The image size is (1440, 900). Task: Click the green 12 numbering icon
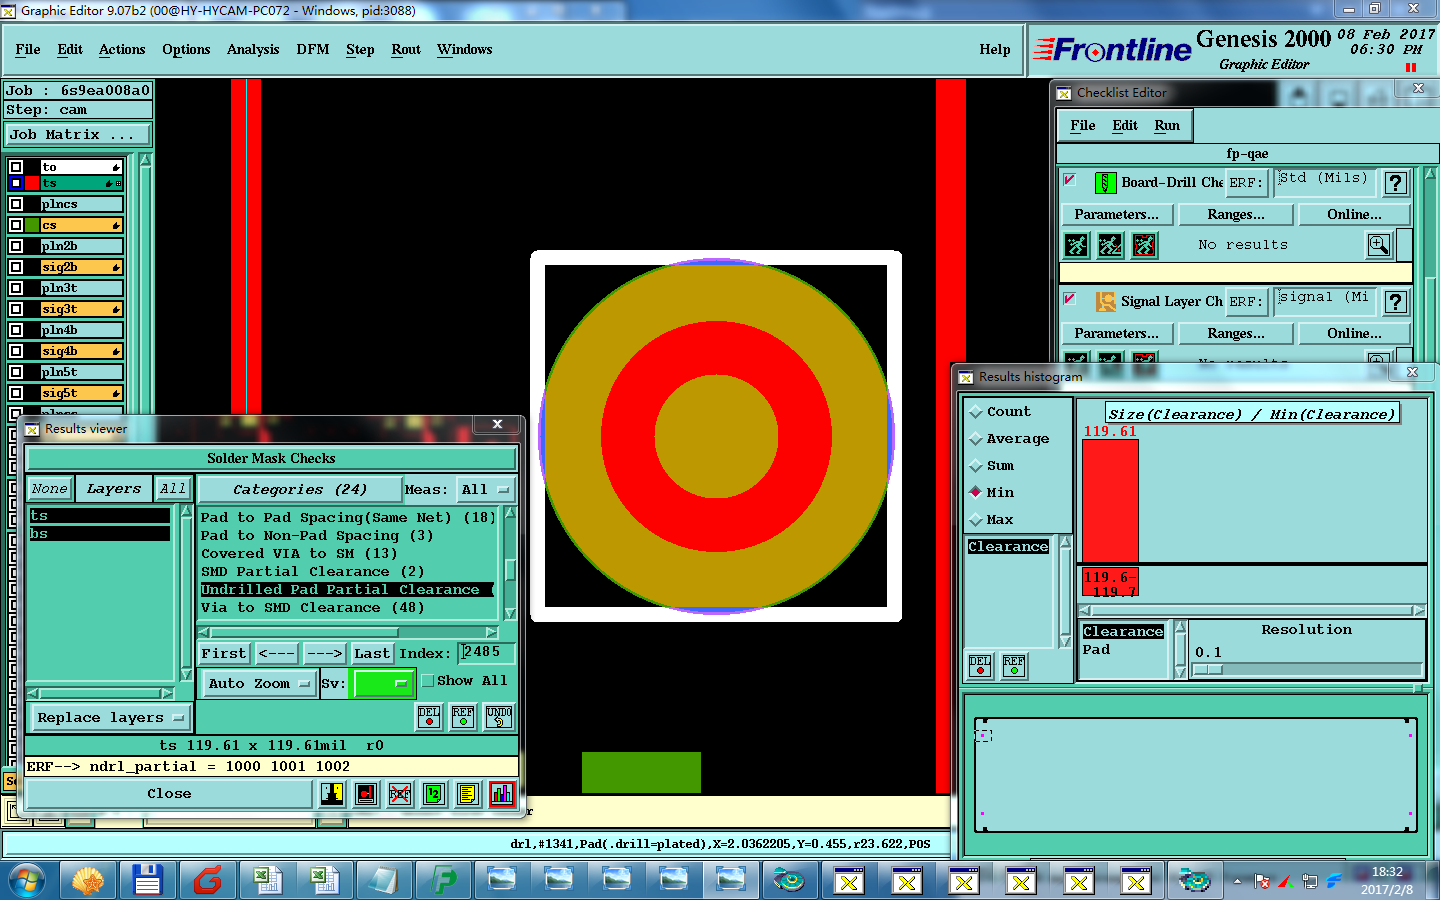pyautogui.click(x=433, y=794)
